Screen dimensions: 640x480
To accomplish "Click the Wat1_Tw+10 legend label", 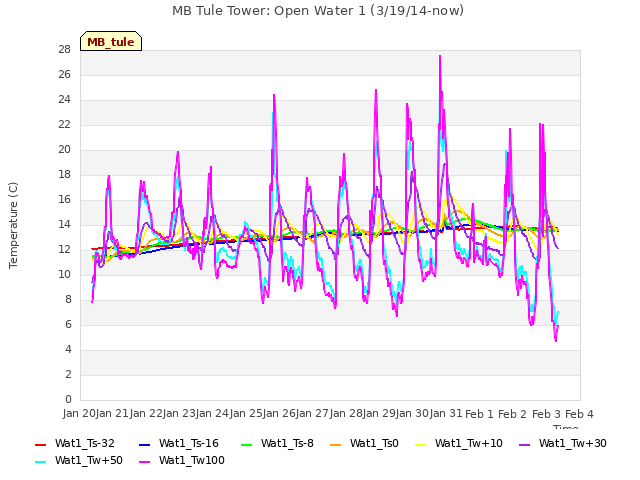I will 469,443.
